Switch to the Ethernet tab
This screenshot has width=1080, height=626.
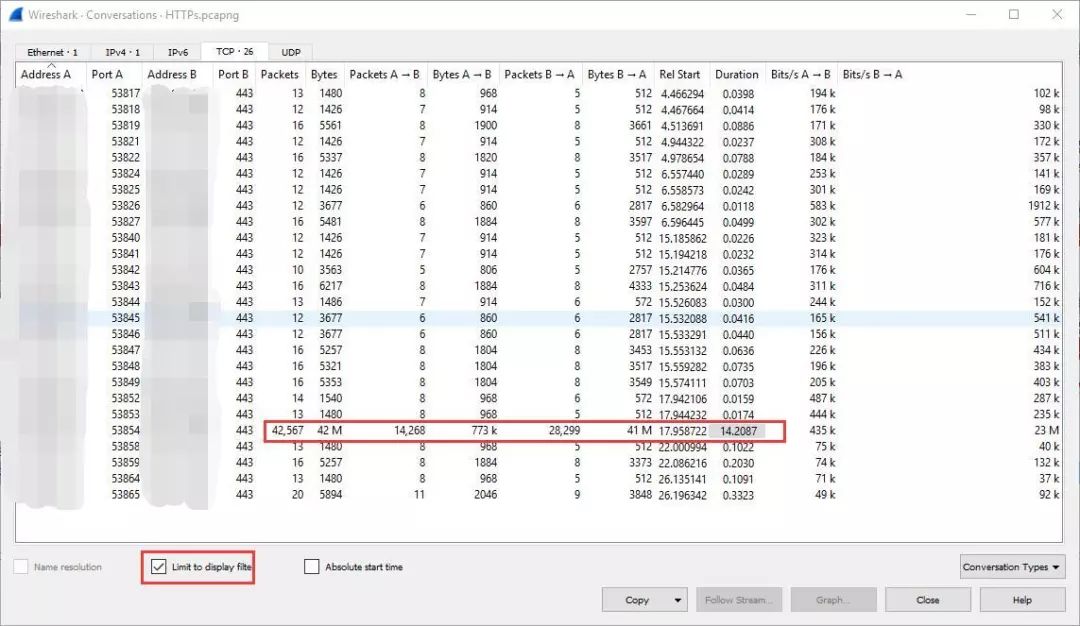(x=52, y=52)
